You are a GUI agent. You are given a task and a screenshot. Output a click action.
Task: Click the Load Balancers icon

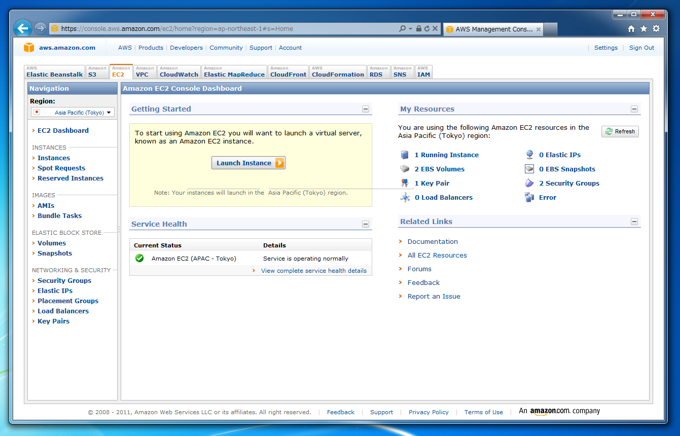coord(405,197)
